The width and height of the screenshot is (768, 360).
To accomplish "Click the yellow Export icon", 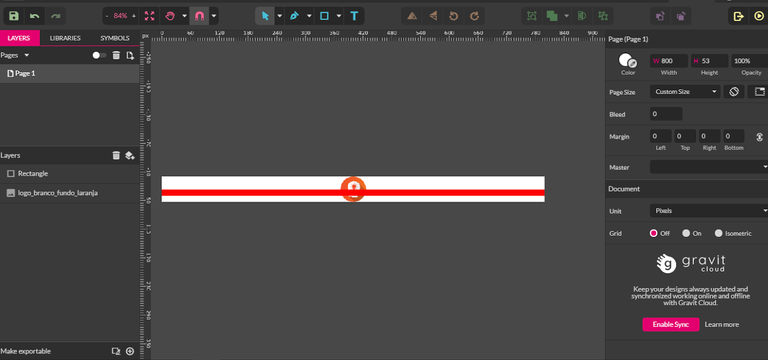I will (738, 16).
